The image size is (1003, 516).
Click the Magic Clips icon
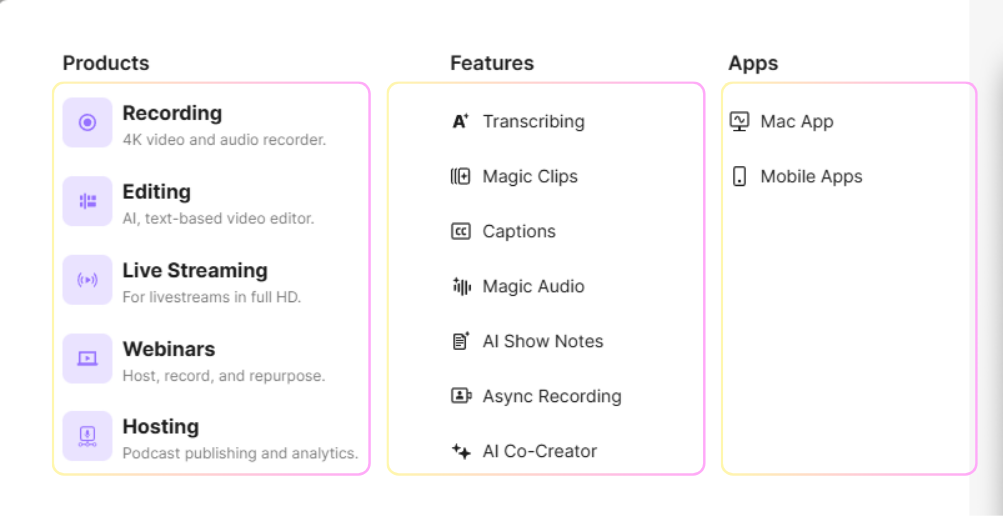click(460, 177)
